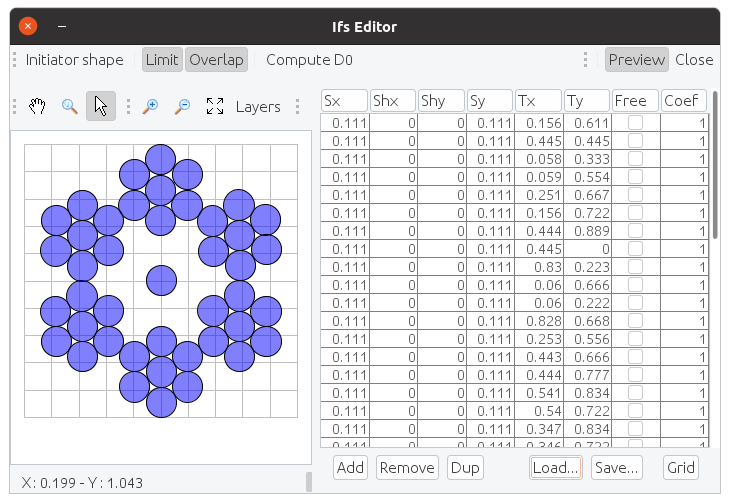This screenshot has height=503, width=730.
Task: Open the Load... dialog
Action: [555, 468]
